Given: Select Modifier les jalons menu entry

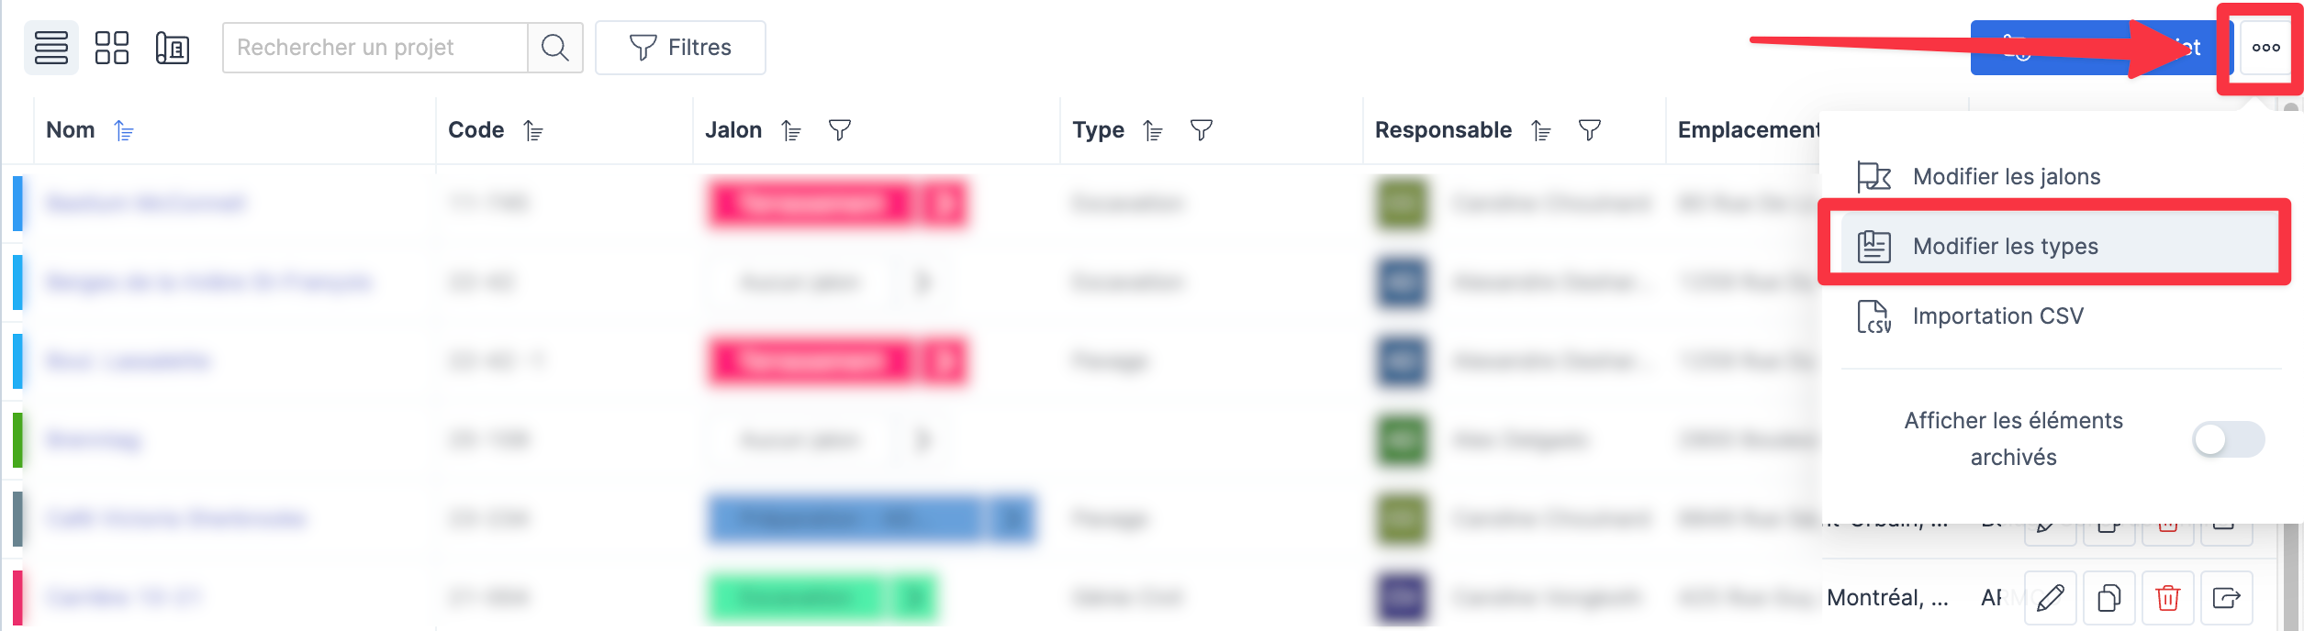Looking at the screenshot, I should [x=2005, y=176].
